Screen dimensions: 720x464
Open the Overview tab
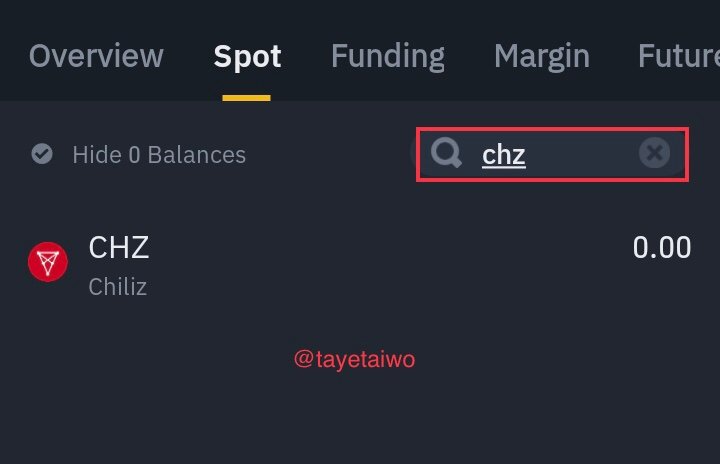click(x=96, y=56)
